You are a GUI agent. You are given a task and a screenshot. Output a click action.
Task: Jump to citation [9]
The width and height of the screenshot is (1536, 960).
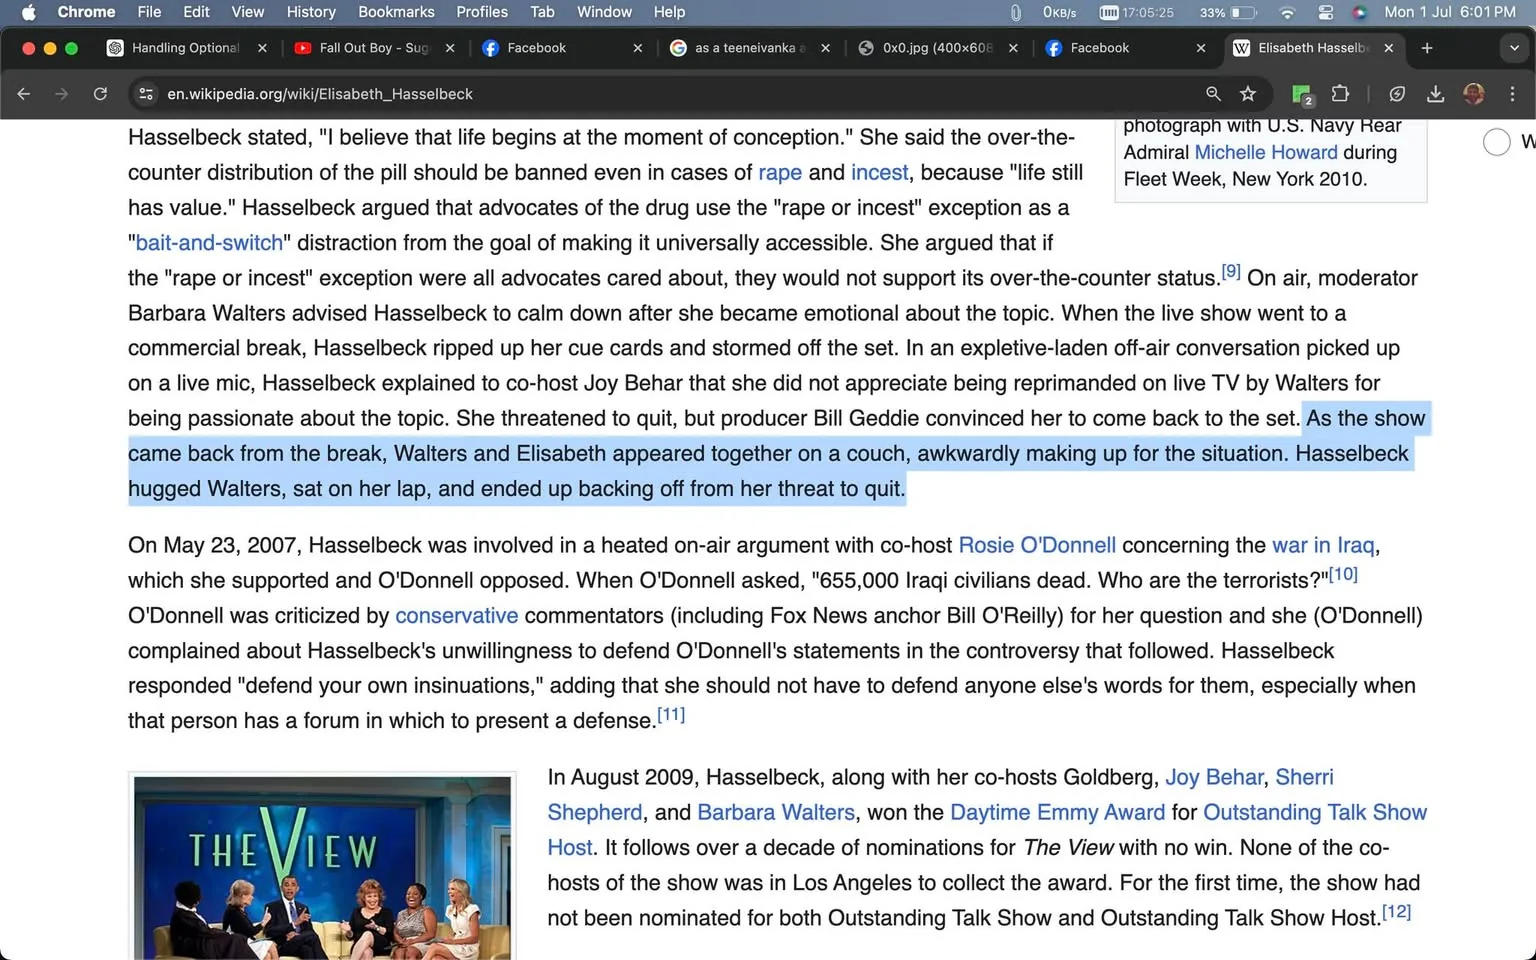[1231, 271]
